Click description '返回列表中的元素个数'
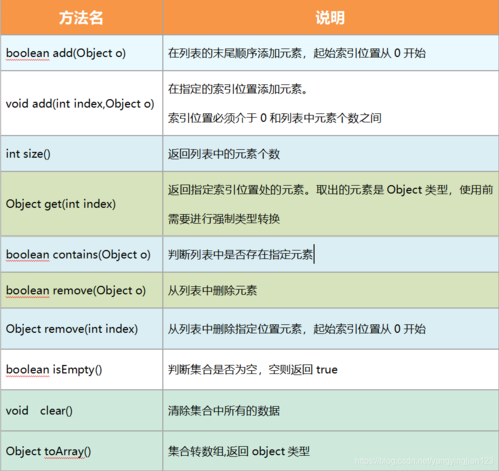 point(224,154)
